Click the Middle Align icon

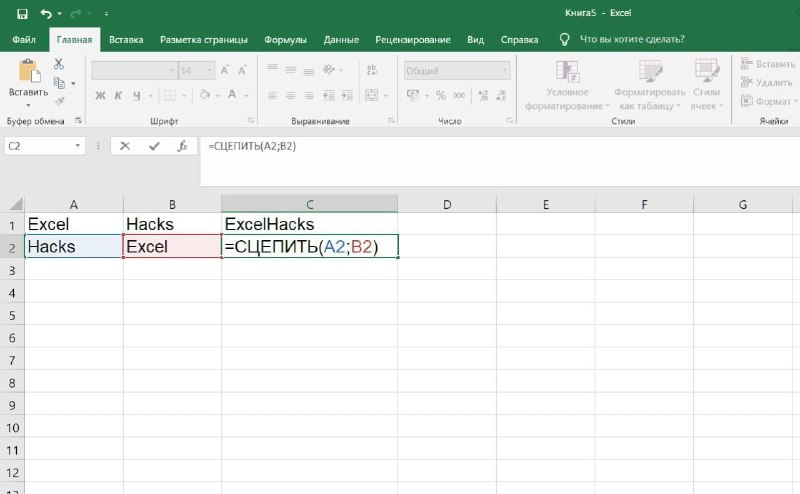pos(291,70)
